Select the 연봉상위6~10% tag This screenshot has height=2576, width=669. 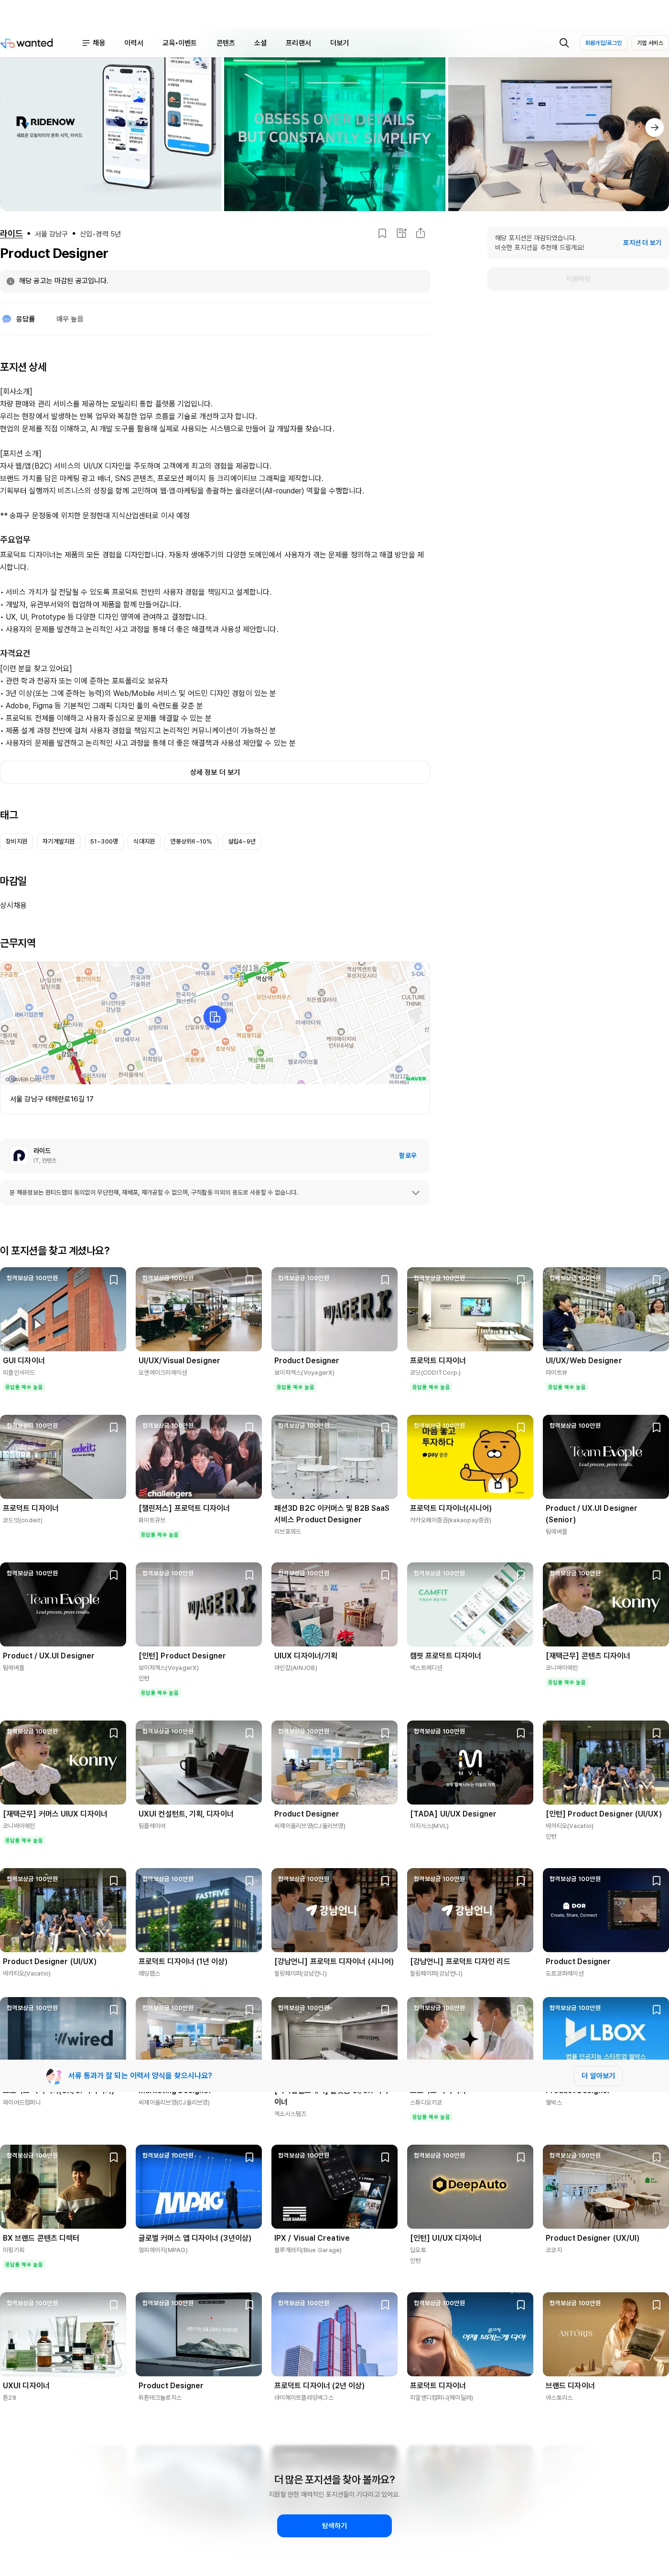click(191, 841)
